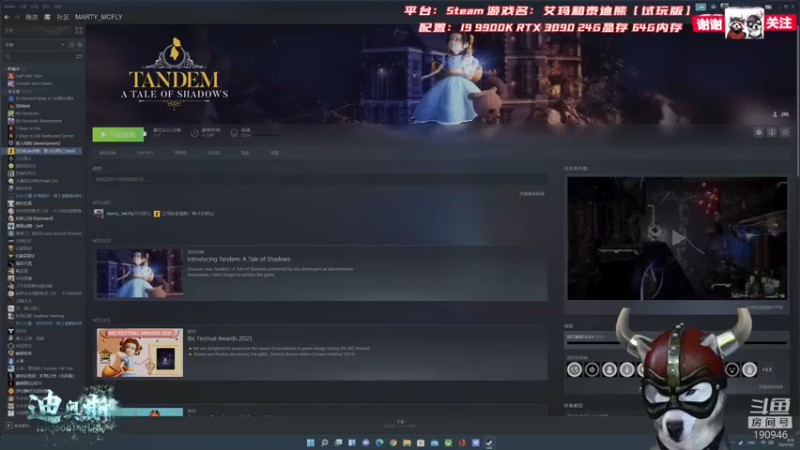Open advanced library filter options icon
Viewport: 800px width, 450px height.
click(x=79, y=57)
